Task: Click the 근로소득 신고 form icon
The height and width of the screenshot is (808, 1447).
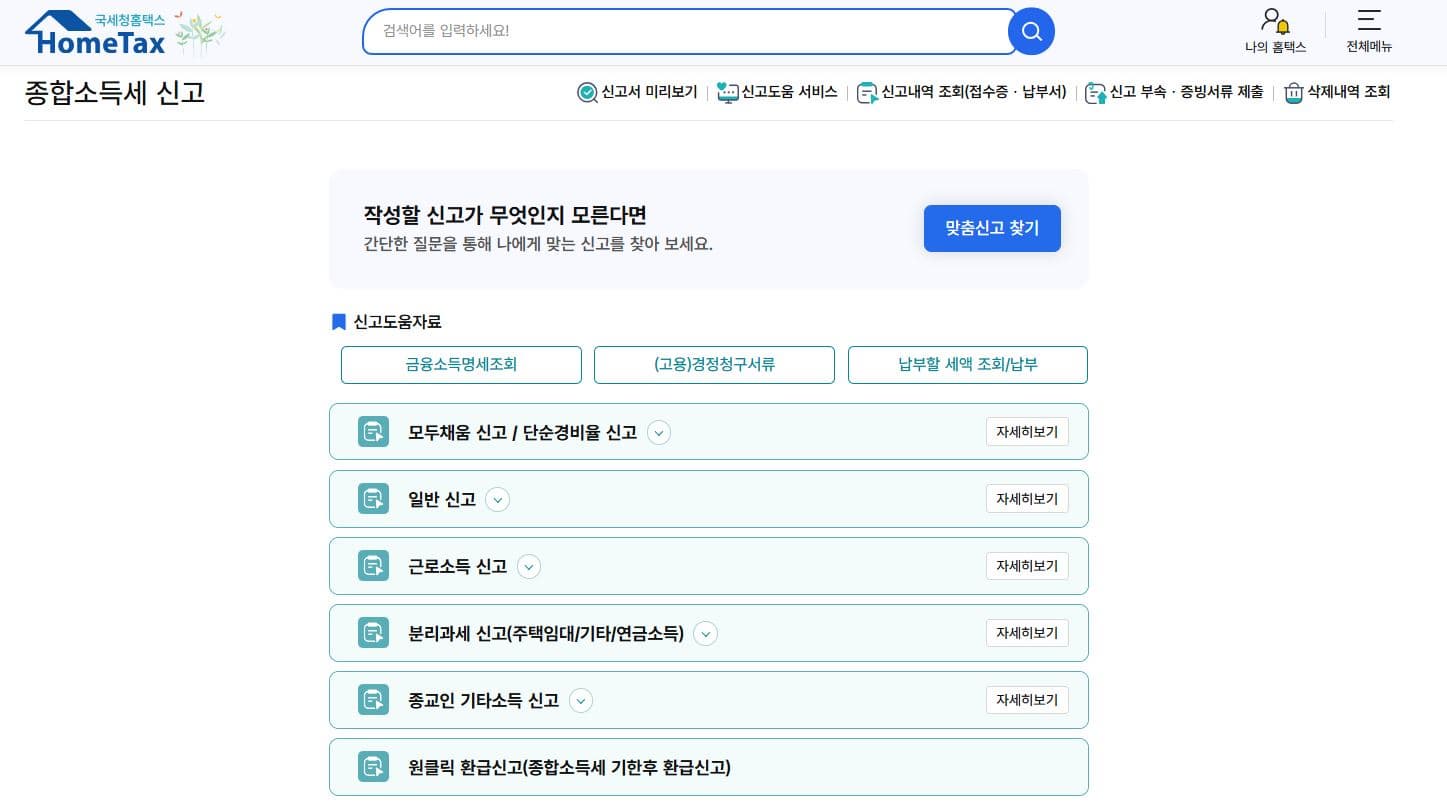Action: coord(373,566)
